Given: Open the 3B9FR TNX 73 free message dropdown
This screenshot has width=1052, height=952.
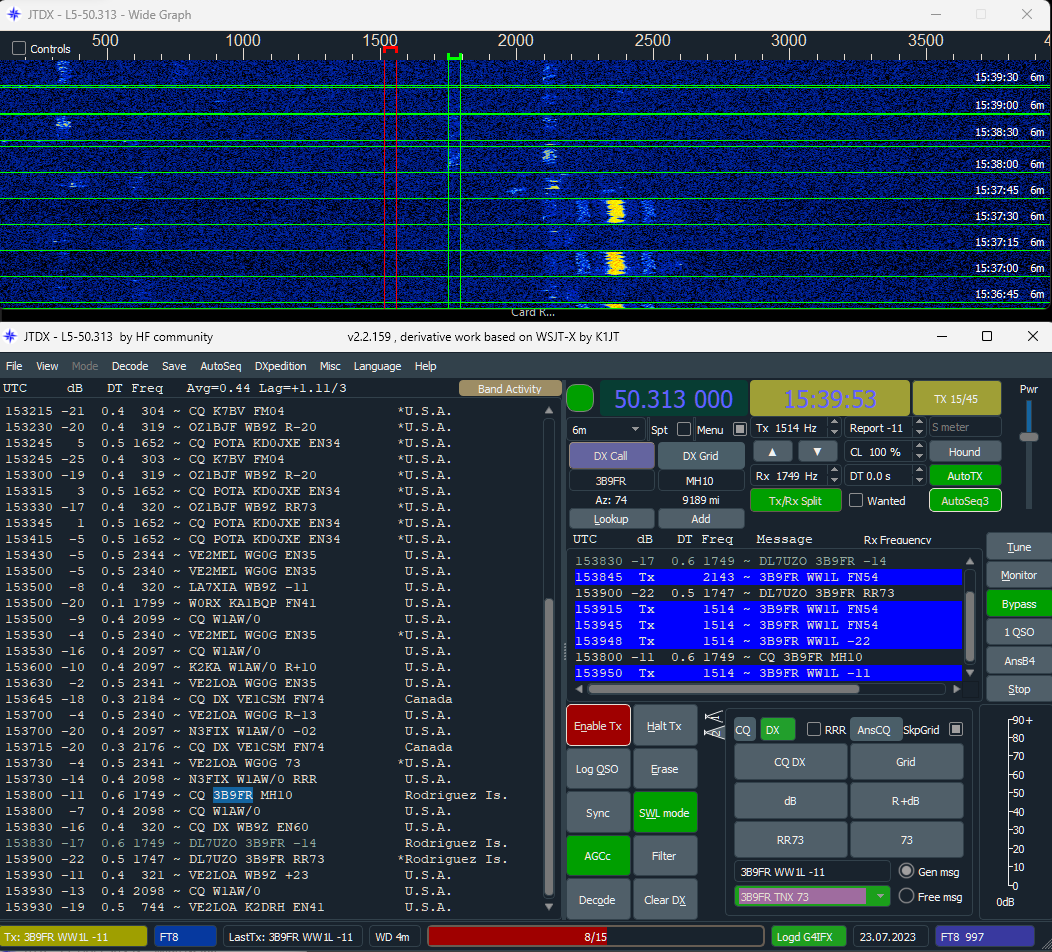Looking at the screenshot, I should 879,896.
